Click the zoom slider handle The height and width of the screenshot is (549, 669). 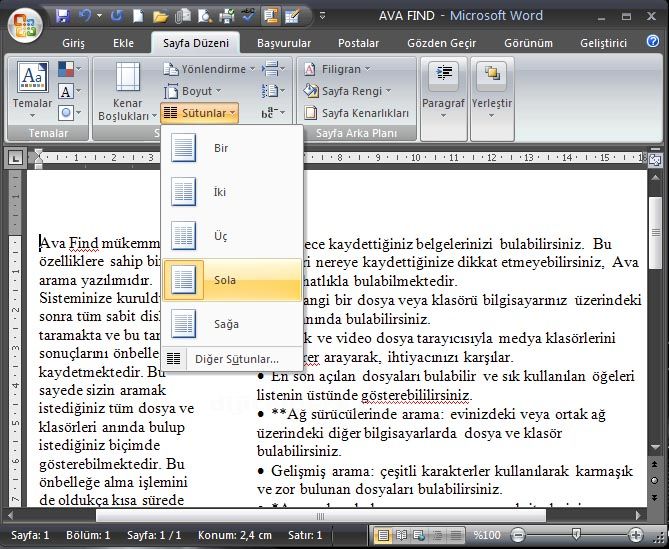point(576,534)
